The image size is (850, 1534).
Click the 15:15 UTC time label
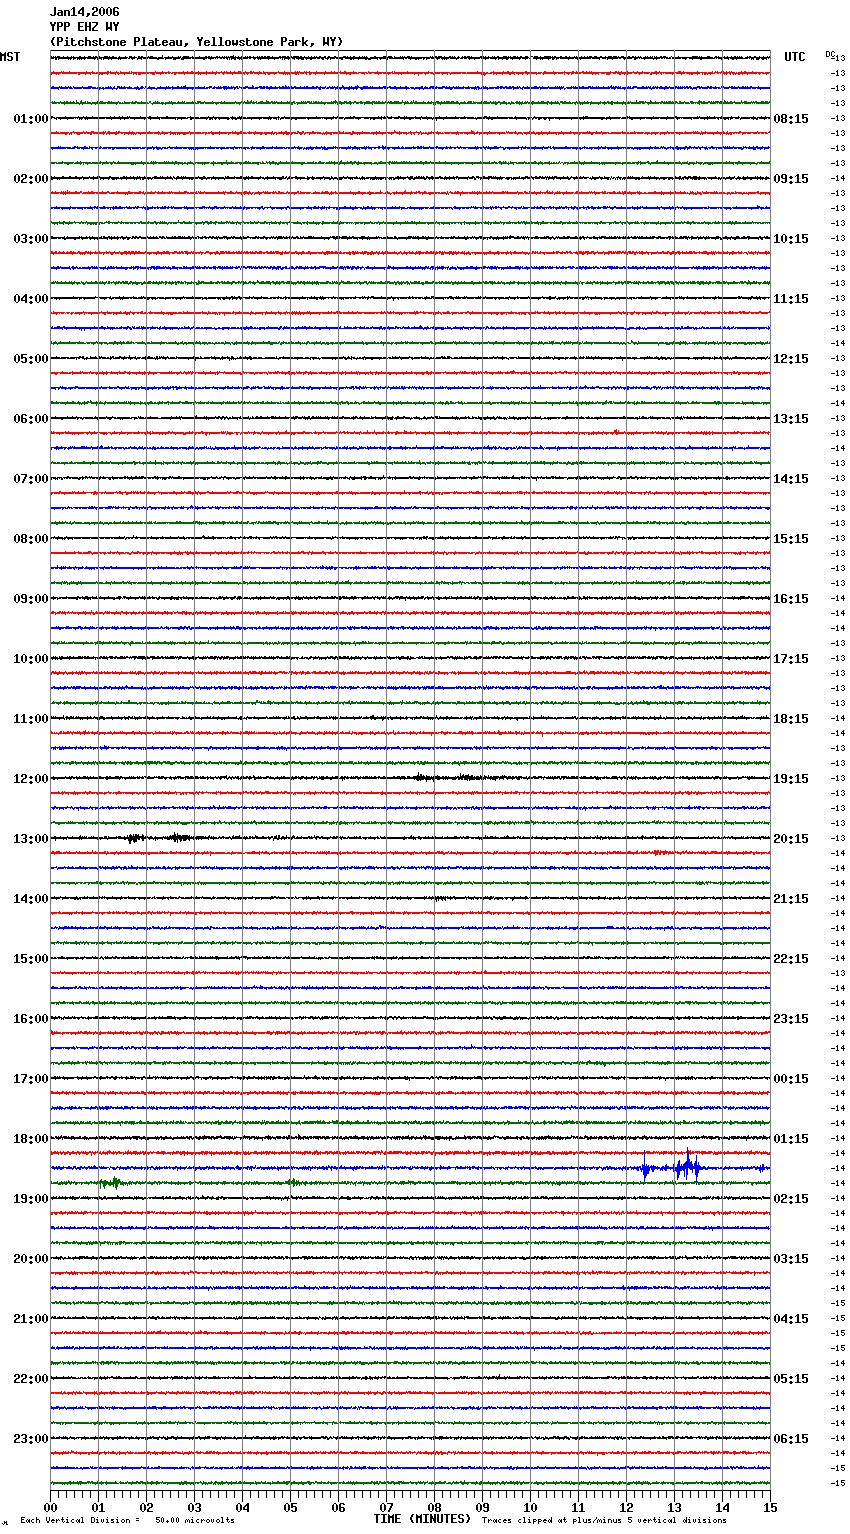(791, 539)
